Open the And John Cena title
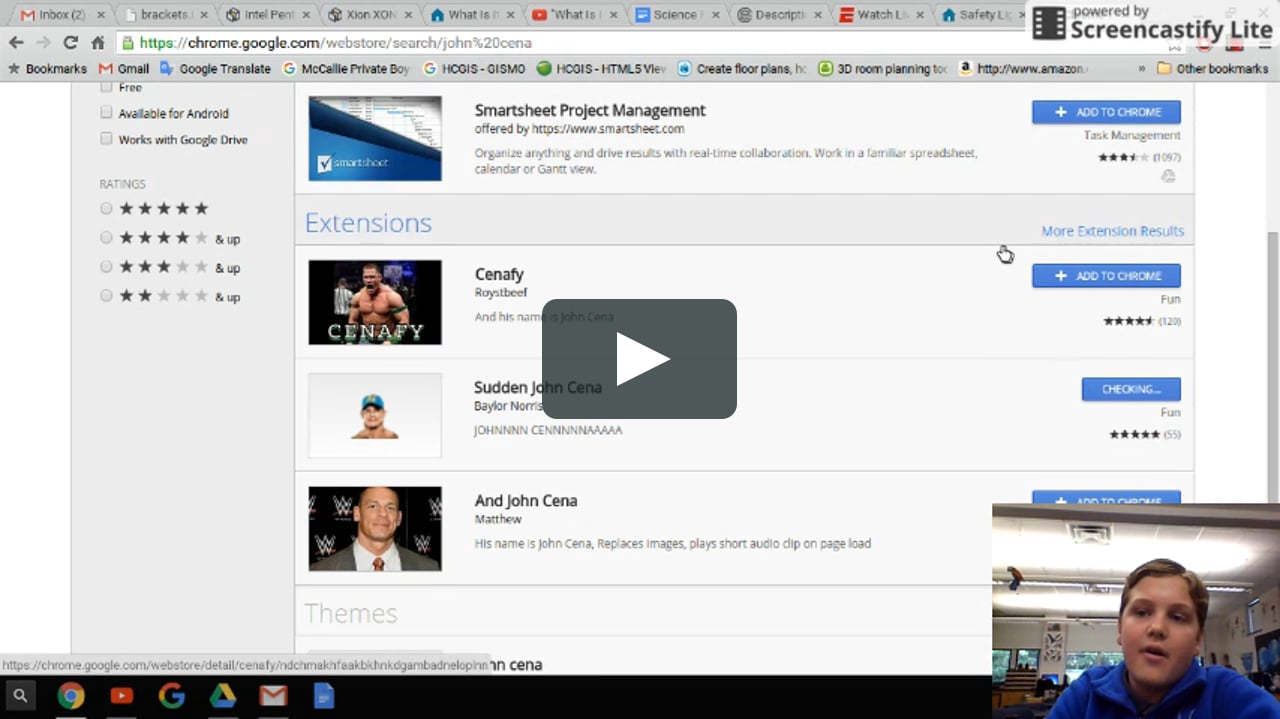Viewport: 1280px width, 719px height. coord(526,501)
